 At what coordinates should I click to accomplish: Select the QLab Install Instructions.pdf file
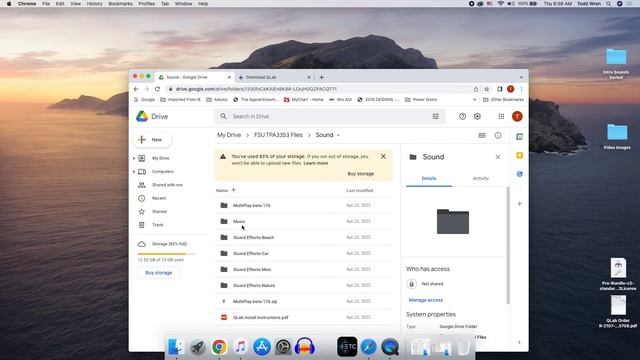pyautogui.click(x=303, y=317)
